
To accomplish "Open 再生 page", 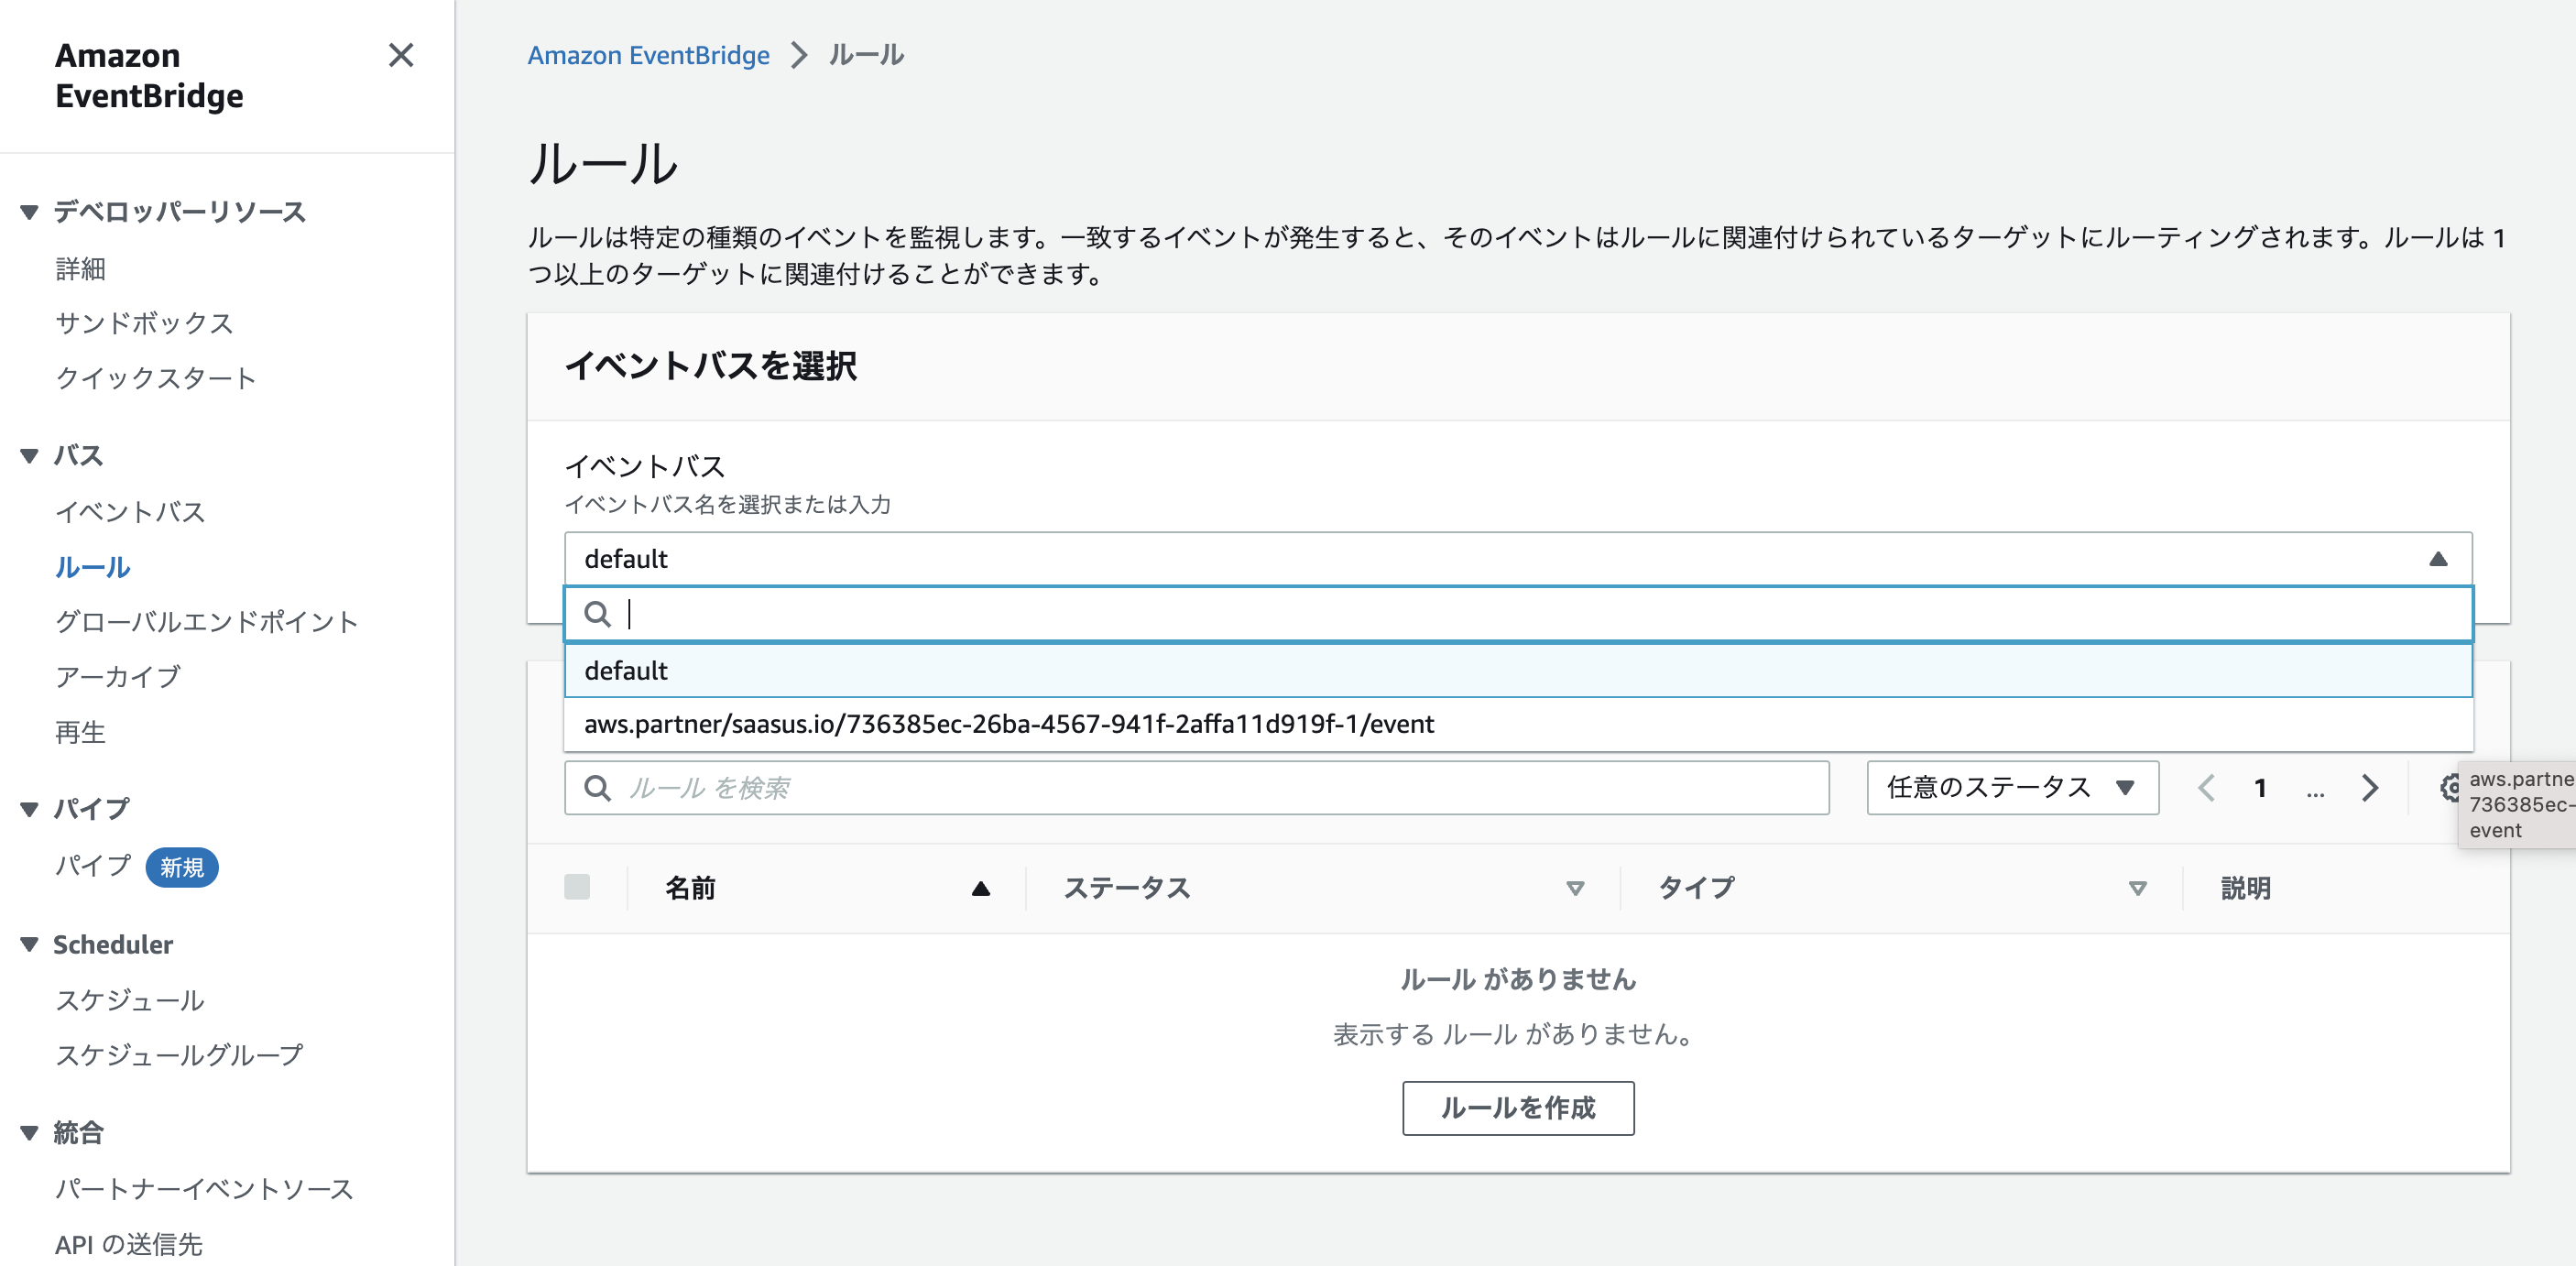I will pyautogui.click(x=80, y=732).
